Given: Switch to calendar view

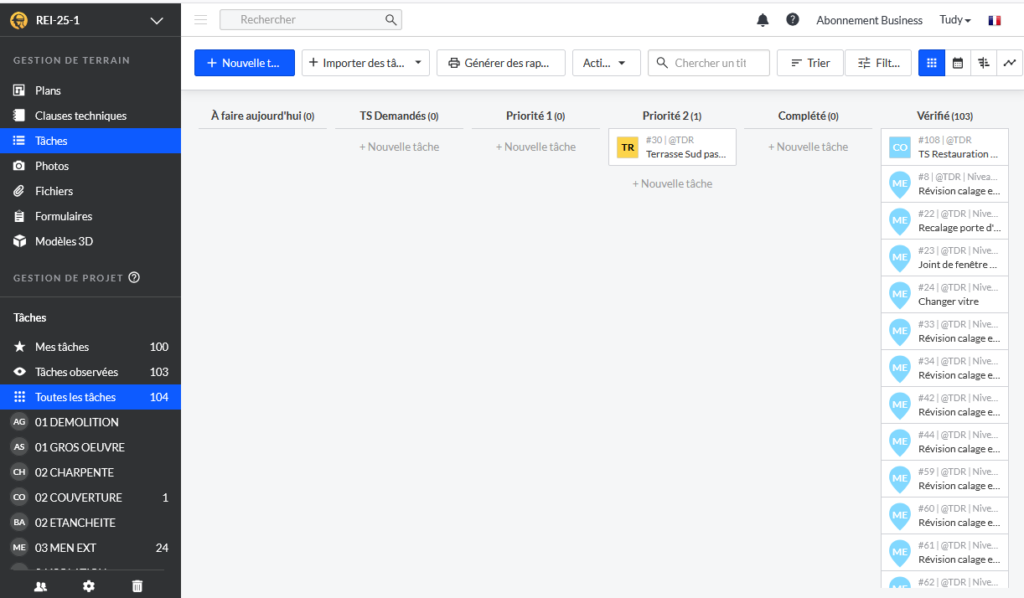Looking at the screenshot, I should coord(957,63).
